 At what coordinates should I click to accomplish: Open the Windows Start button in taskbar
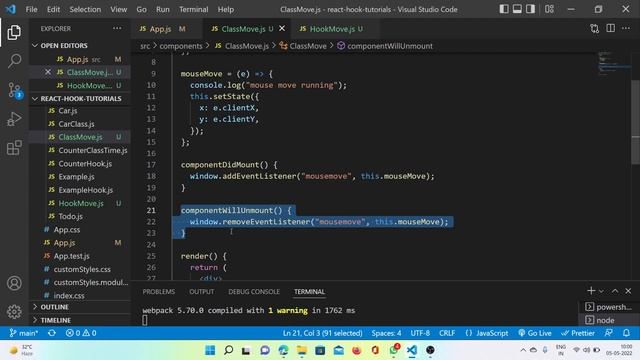pyautogui.click(x=210, y=350)
